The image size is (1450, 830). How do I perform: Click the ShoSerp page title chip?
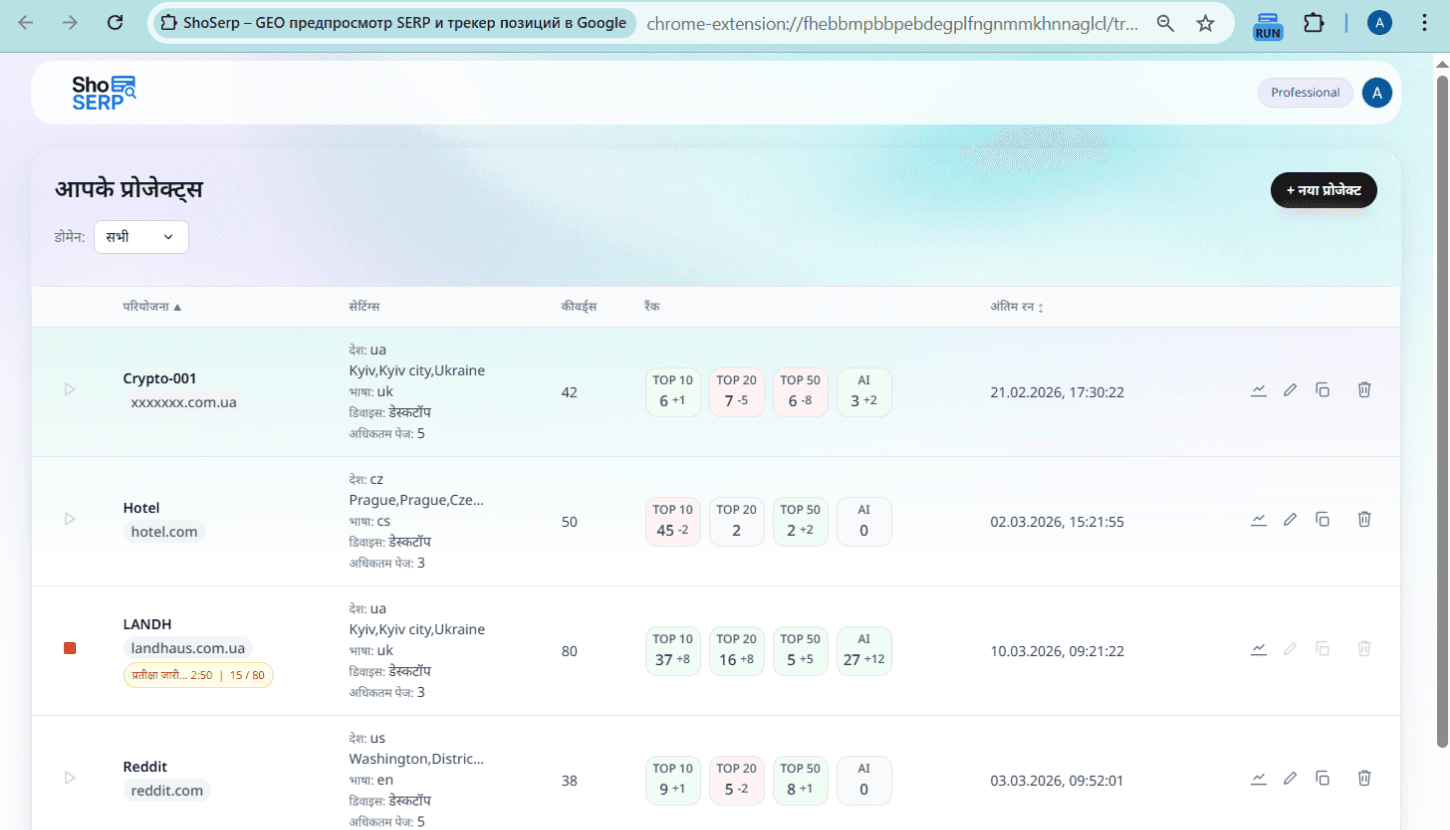(x=394, y=23)
